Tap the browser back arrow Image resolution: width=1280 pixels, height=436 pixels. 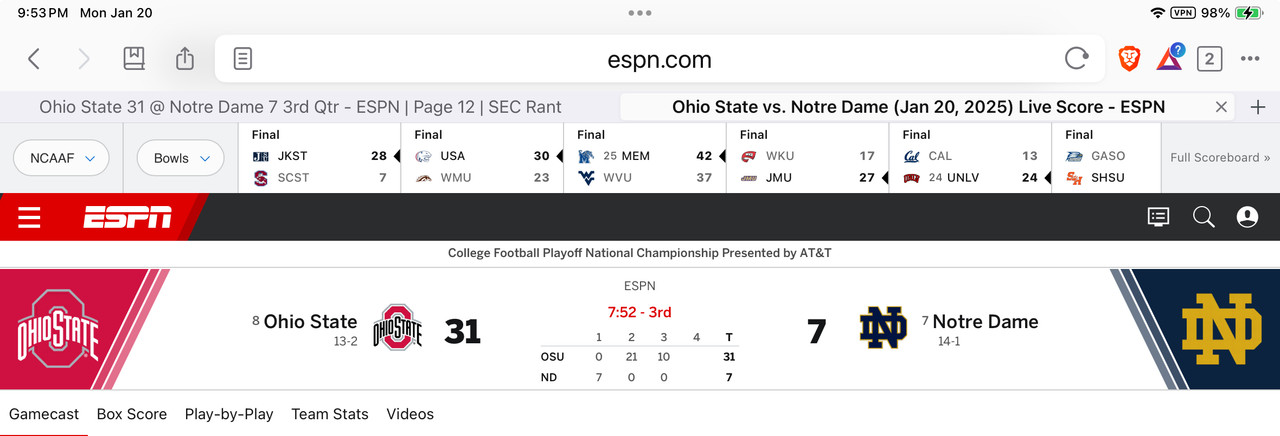pyautogui.click(x=34, y=59)
